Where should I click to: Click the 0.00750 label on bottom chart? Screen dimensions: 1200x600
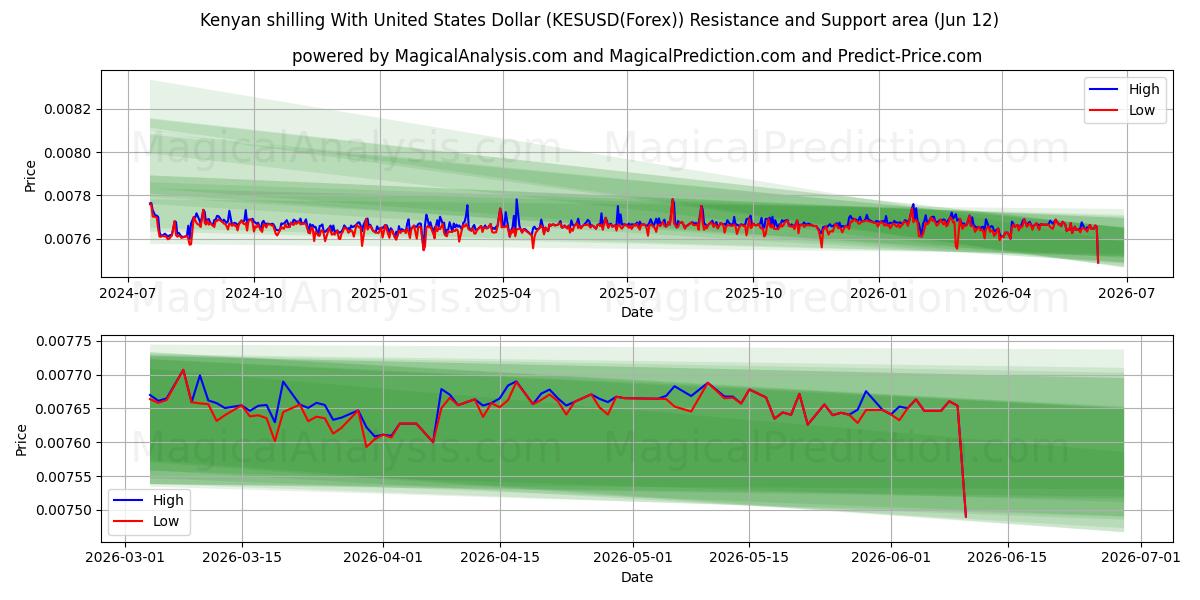[x=63, y=510]
